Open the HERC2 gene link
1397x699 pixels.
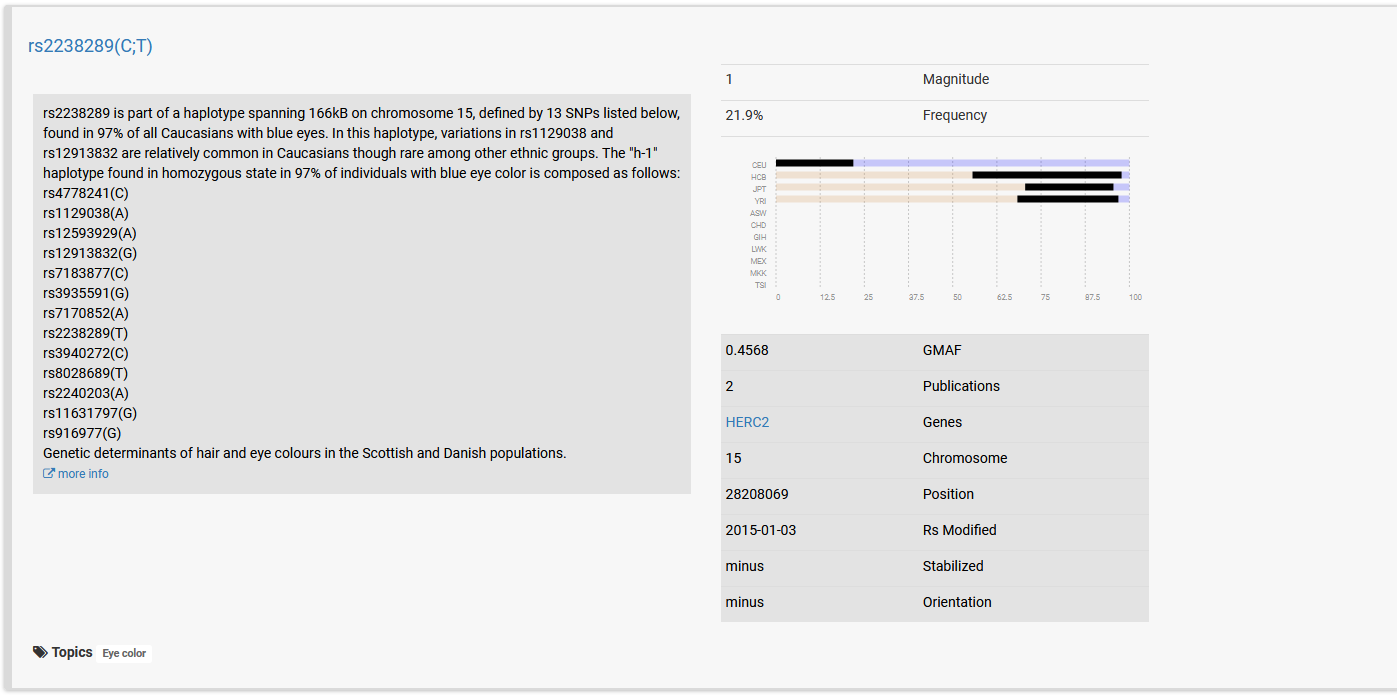coord(747,422)
